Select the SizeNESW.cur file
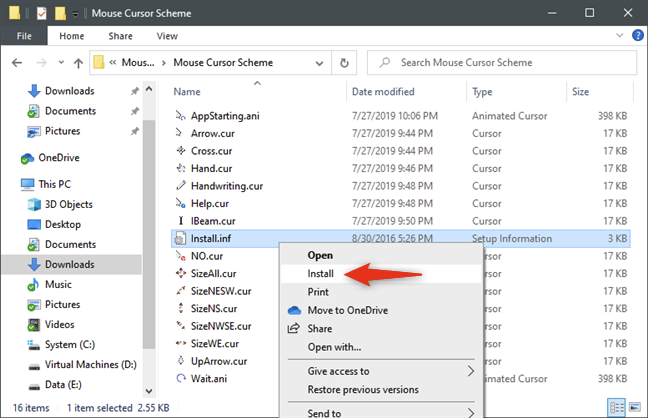 221,291
